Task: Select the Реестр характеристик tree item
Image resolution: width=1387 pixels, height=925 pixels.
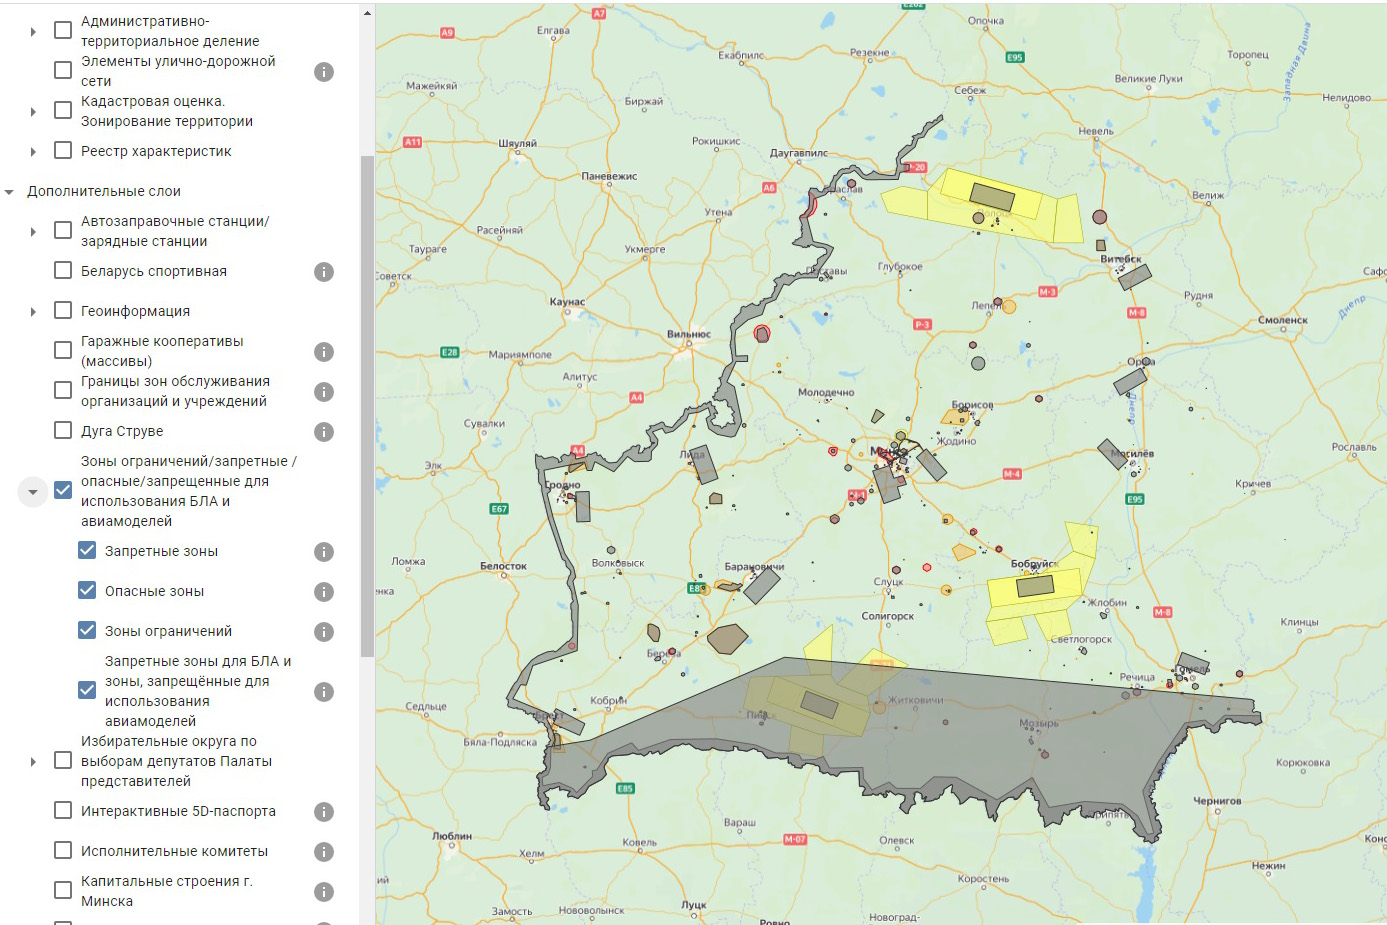Action: point(156,151)
